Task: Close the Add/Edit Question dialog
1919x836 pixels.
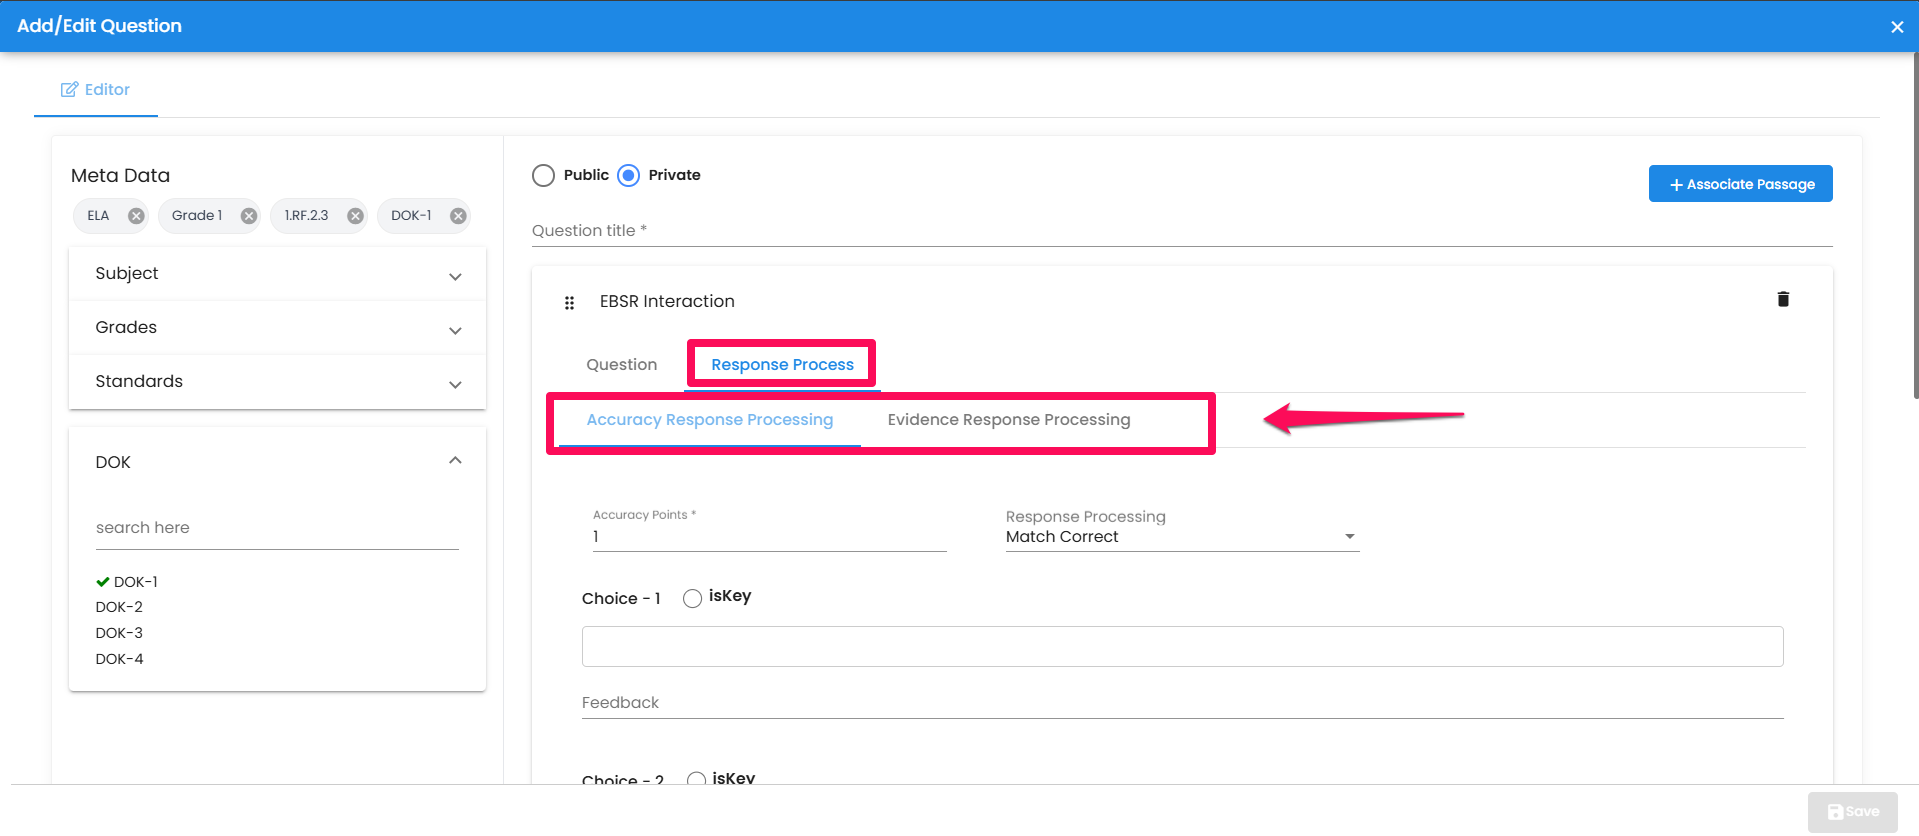Action: (1896, 27)
